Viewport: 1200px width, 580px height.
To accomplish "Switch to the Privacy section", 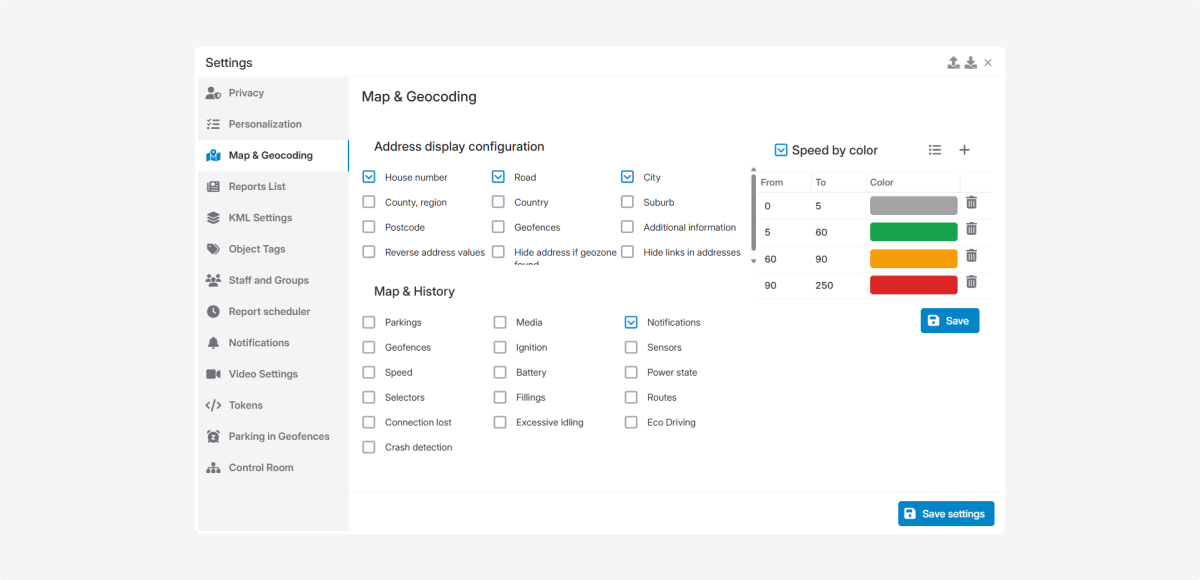I will tap(246, 93).
